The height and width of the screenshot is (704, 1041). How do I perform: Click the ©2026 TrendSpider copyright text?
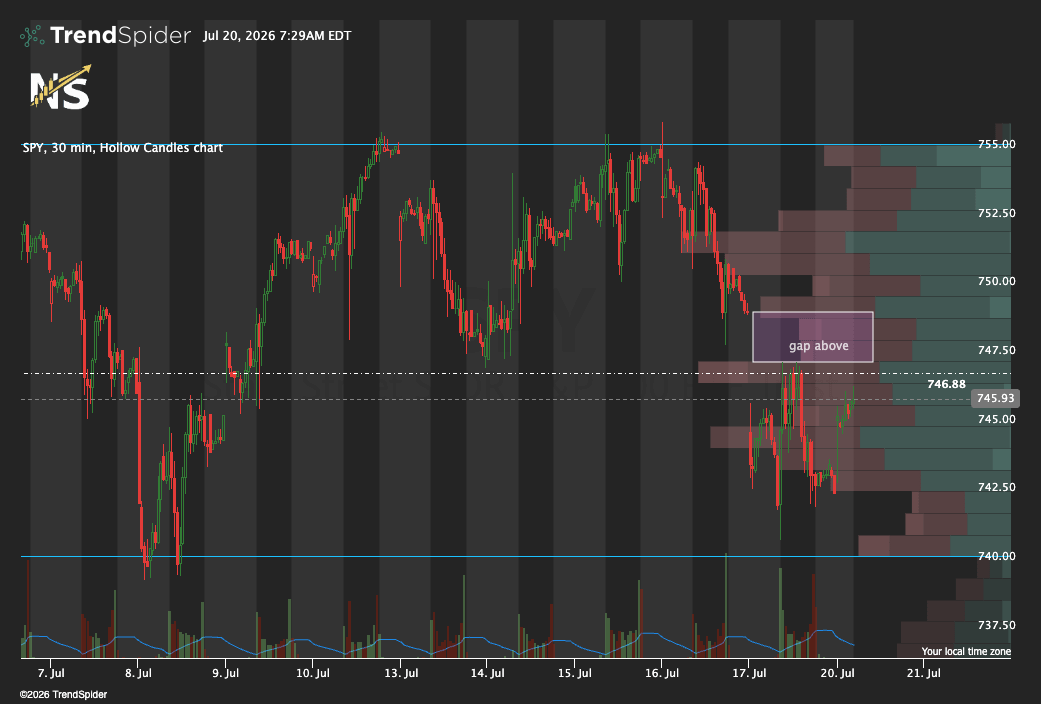click(x=63, y=695)
